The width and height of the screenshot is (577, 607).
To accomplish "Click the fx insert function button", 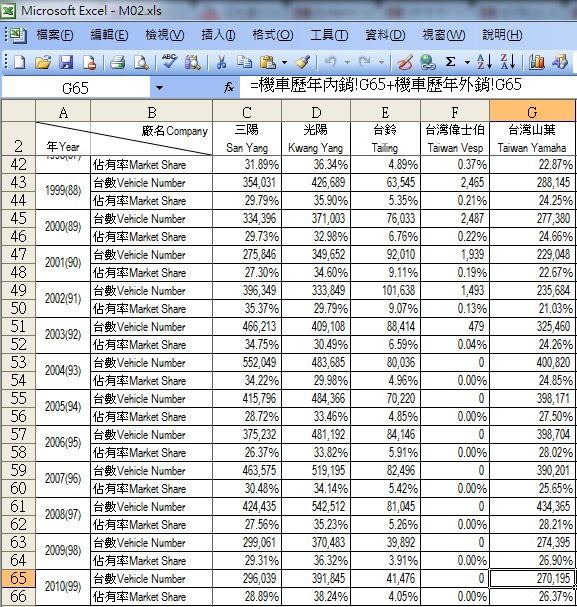I will coord(229,87).
